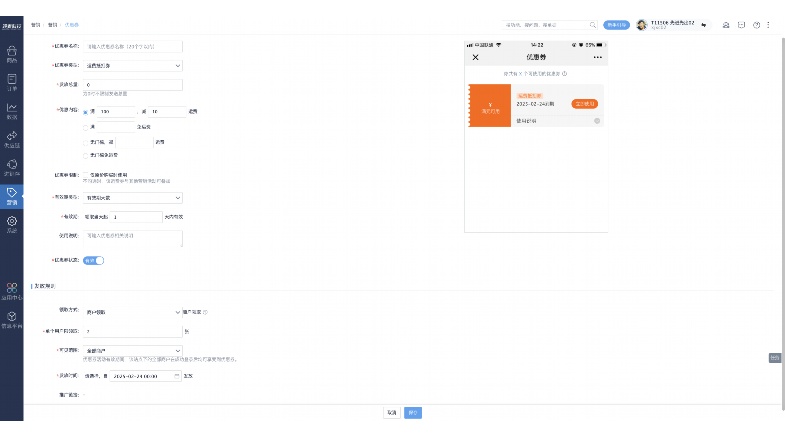Focus the empty field of the second discount option
This screenshot has width=785, height=437.
116,127
